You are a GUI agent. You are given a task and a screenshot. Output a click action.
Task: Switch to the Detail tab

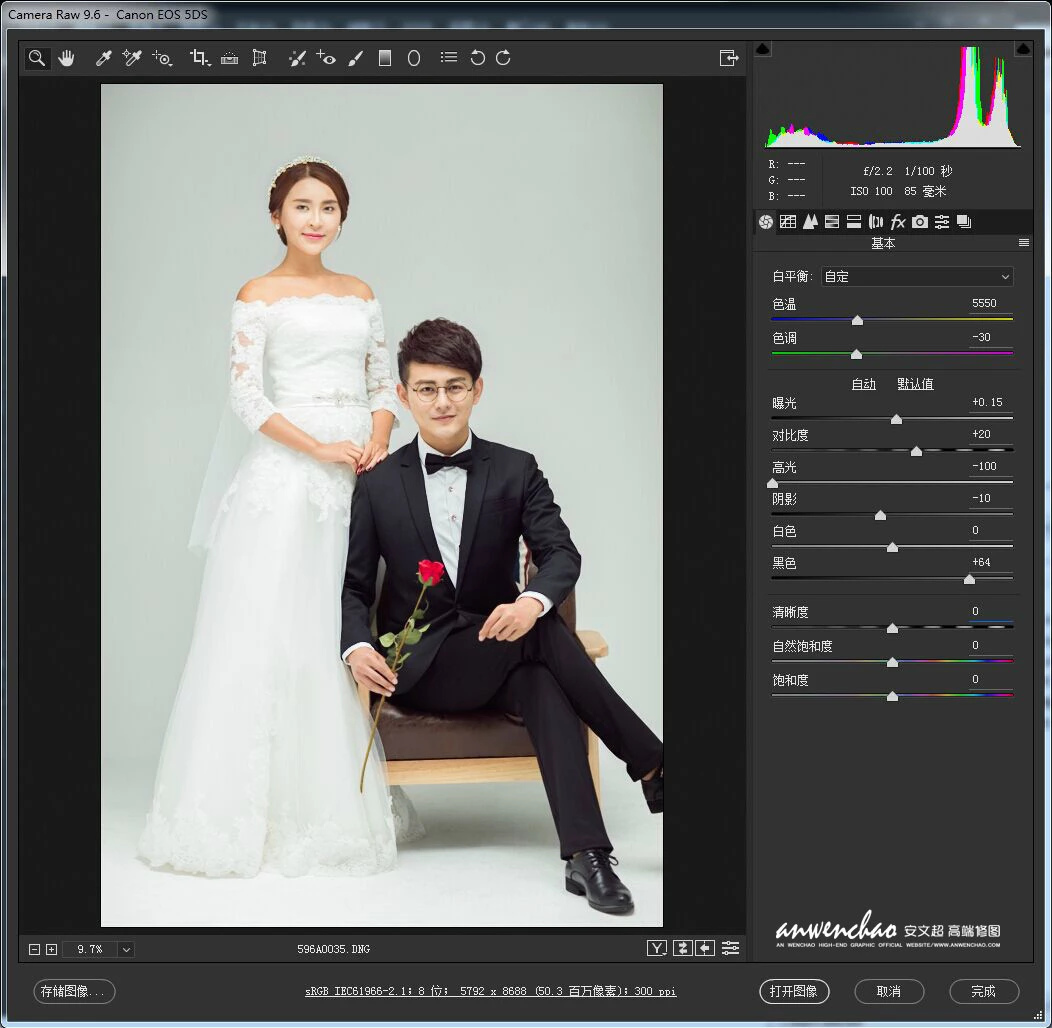[810, 222]
